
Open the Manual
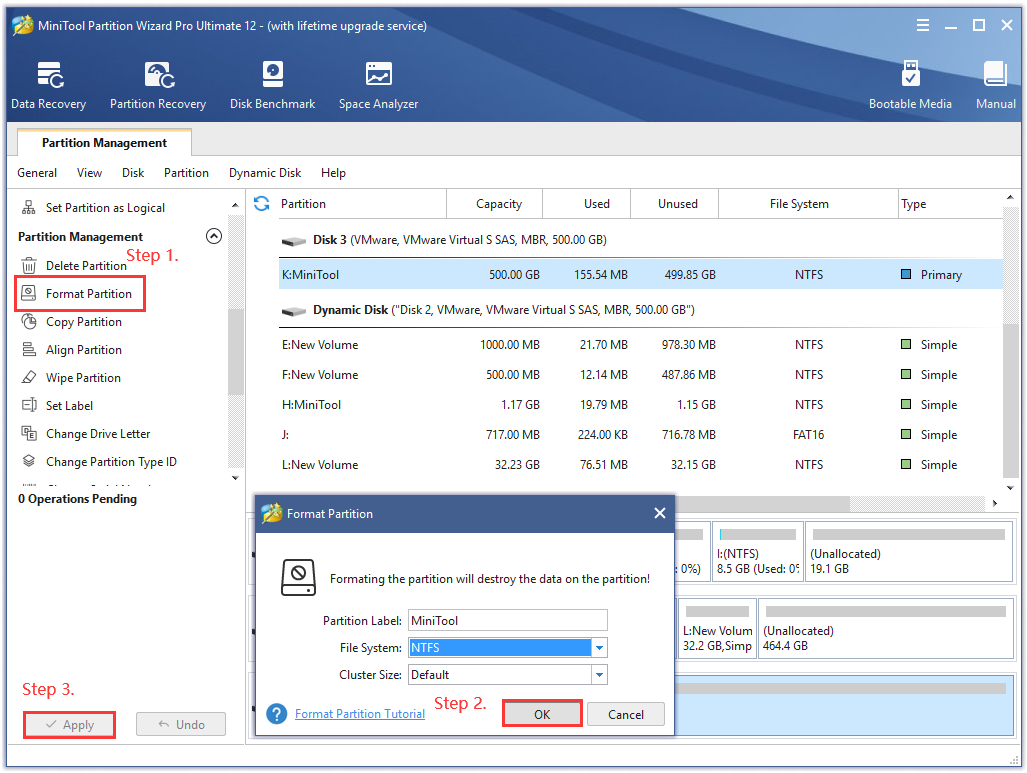click(x=996, y=85)
